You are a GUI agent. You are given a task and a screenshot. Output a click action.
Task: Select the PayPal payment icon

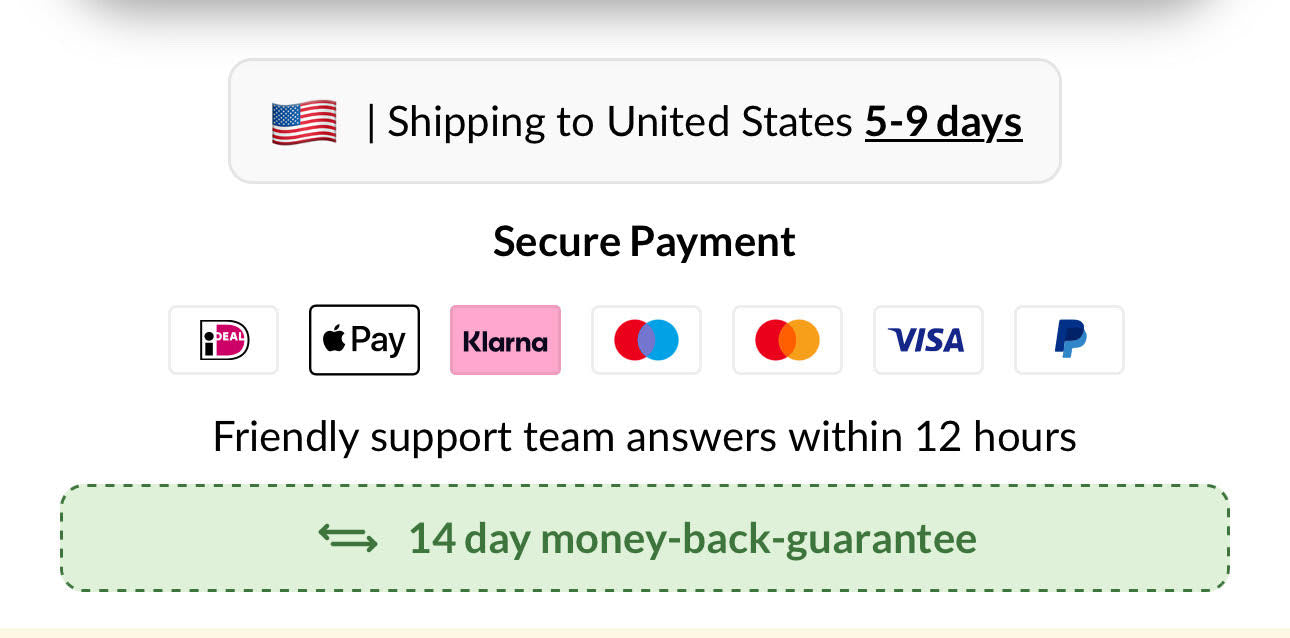1069,340
